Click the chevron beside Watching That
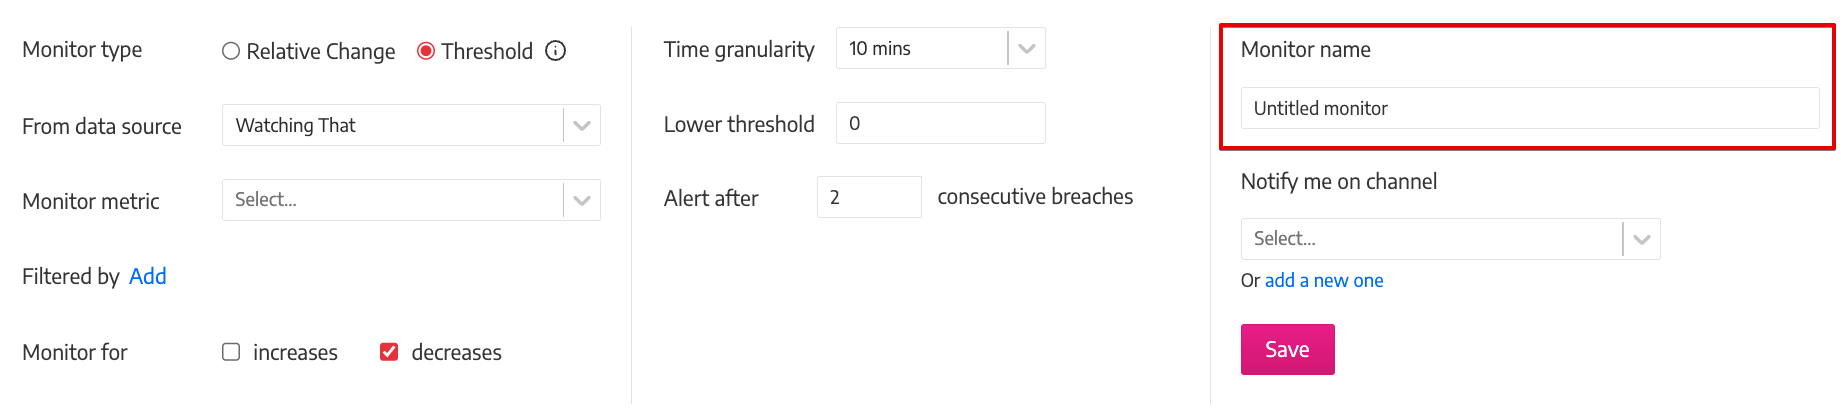Image resolution: width=1845 pixels, height=408 pixels. tap(582, 125)
